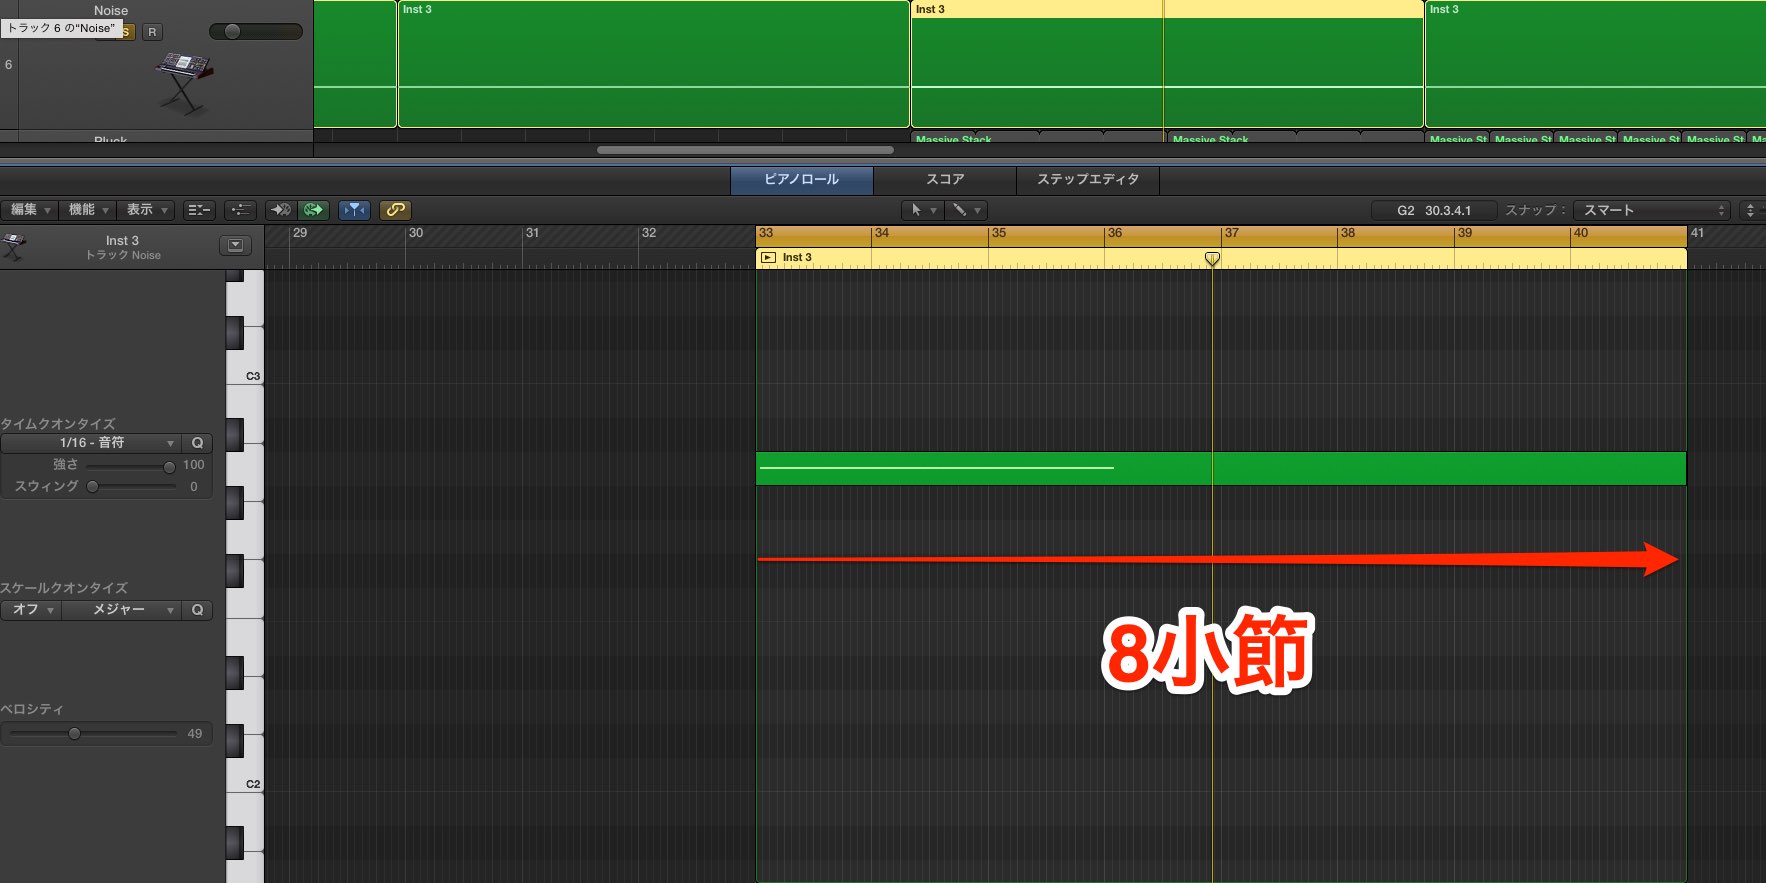Toggle the yellow Link button
The image size is (1766, 883).
[396, 210]
